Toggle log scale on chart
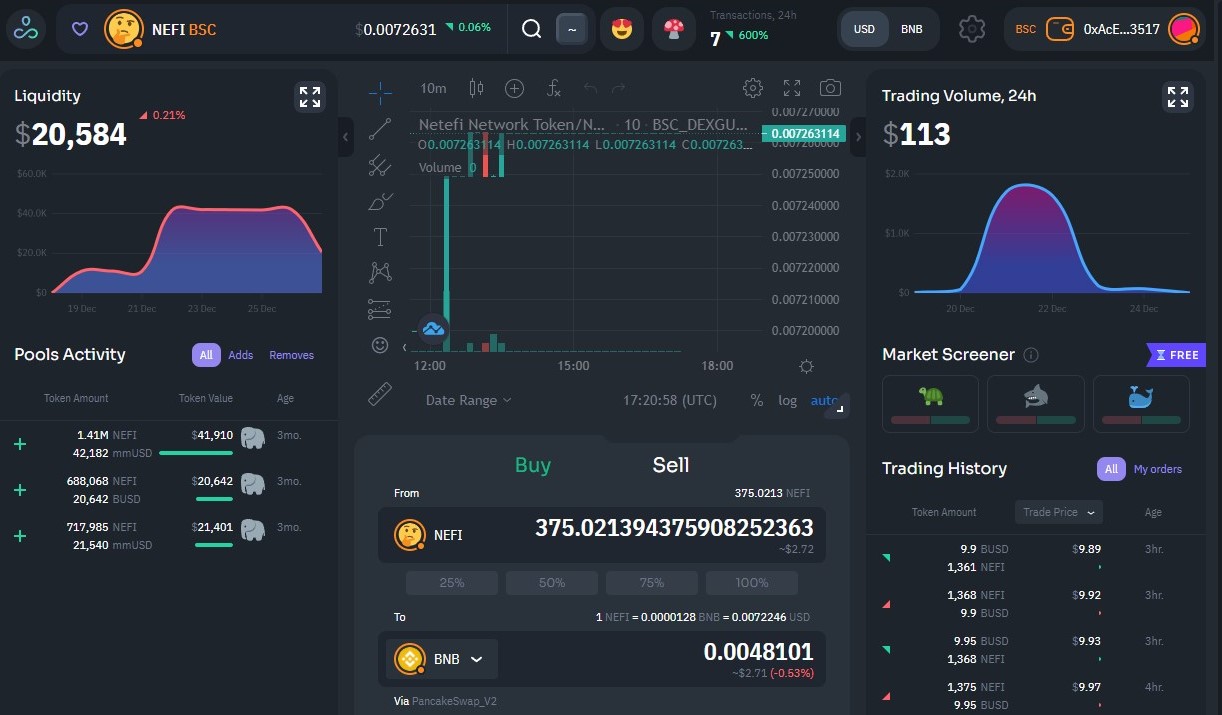 pos(788,400)
